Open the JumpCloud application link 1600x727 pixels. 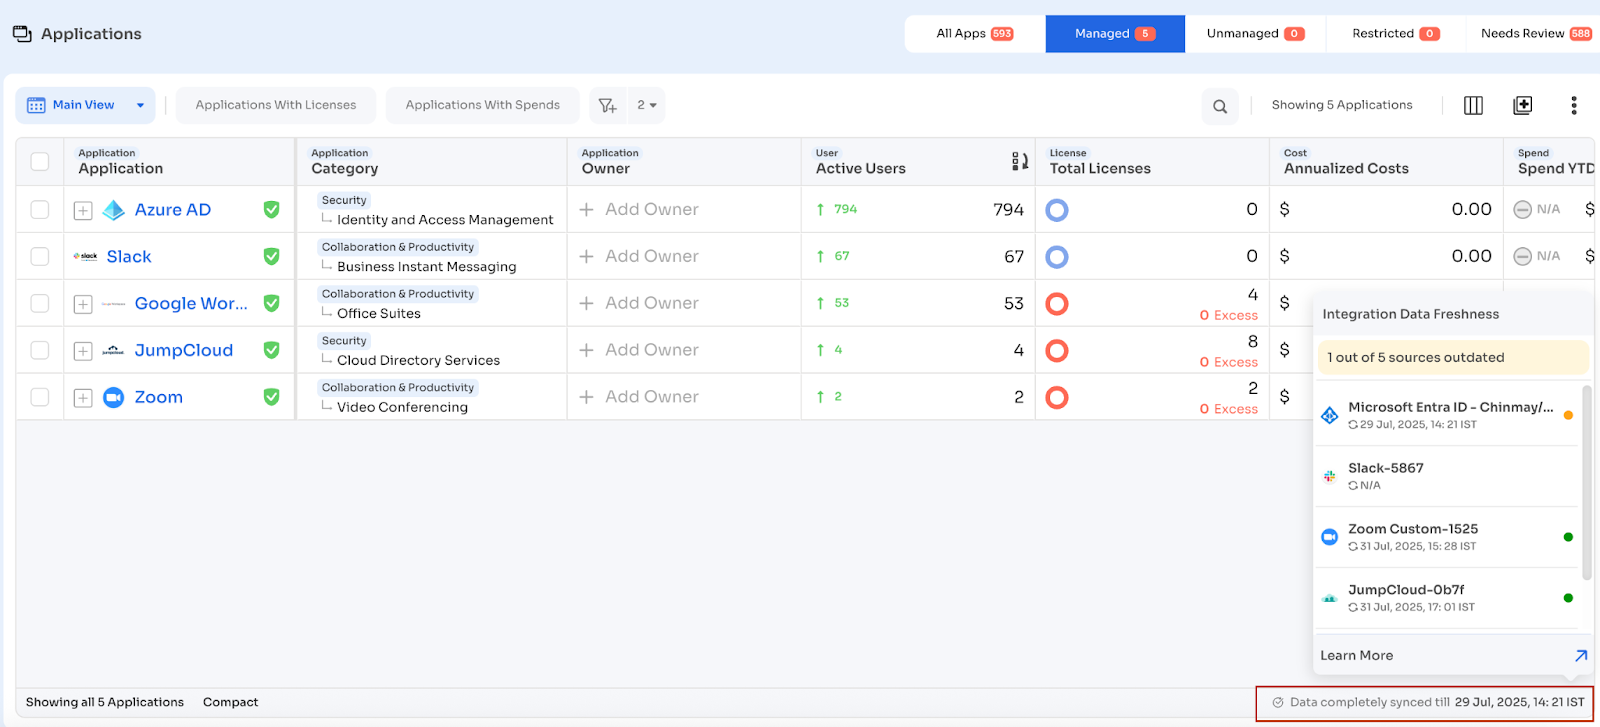pos(184,350)
